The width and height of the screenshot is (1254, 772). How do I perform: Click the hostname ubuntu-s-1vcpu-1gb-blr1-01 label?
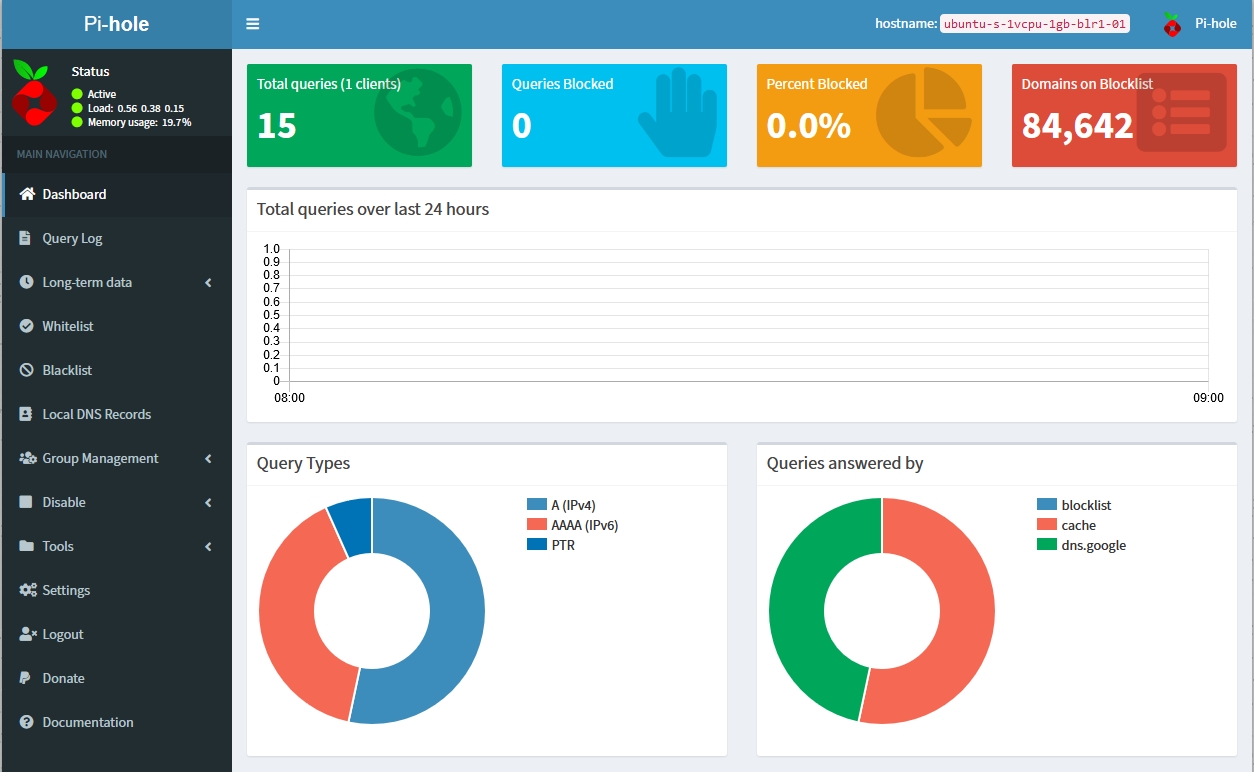1035,24
